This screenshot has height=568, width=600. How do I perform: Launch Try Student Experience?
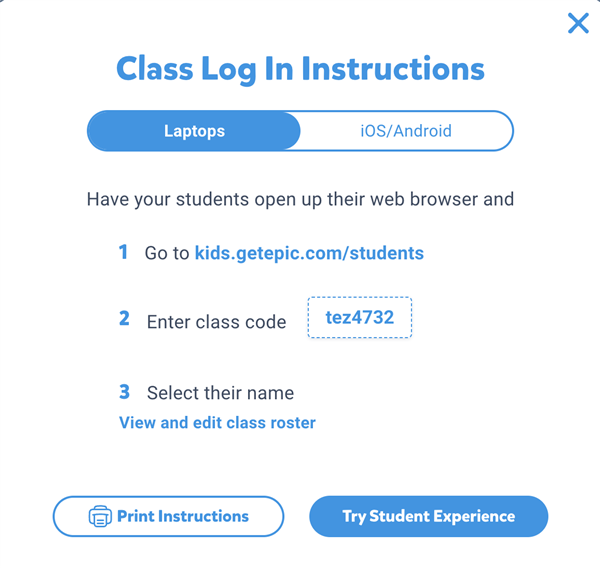click(x=429, y=516)
